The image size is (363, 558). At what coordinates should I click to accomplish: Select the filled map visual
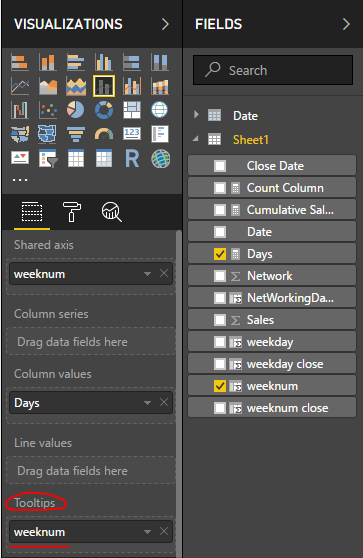(20, 134)
